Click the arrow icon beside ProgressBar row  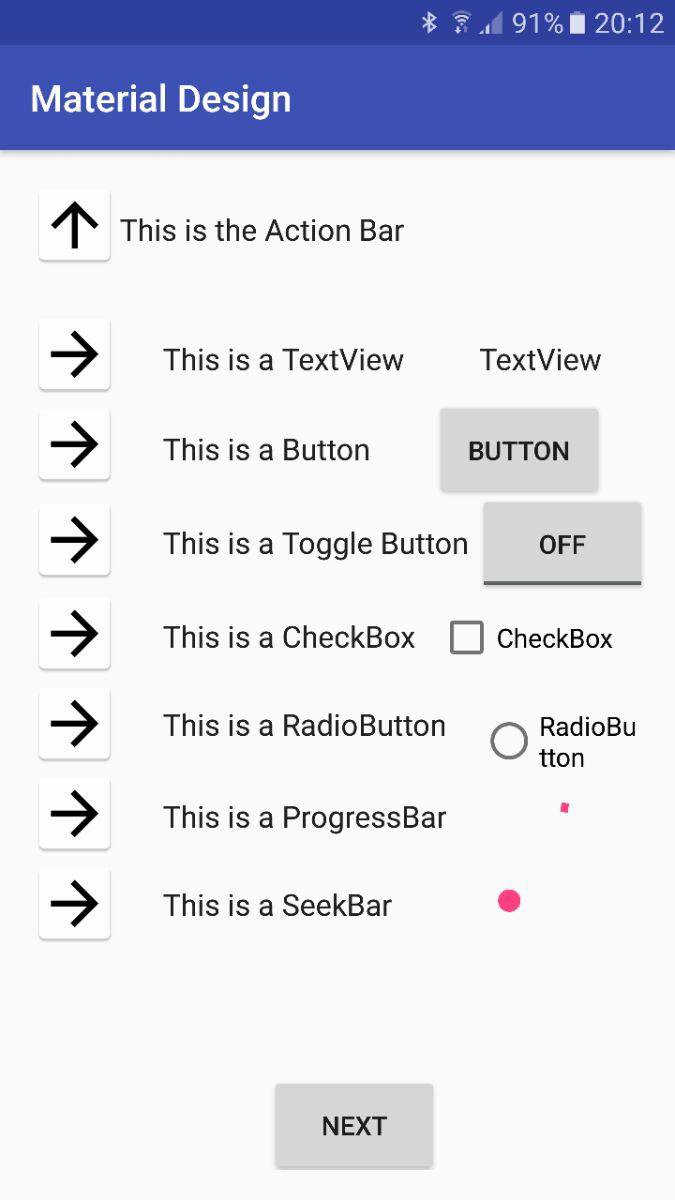tap(73, 814)
